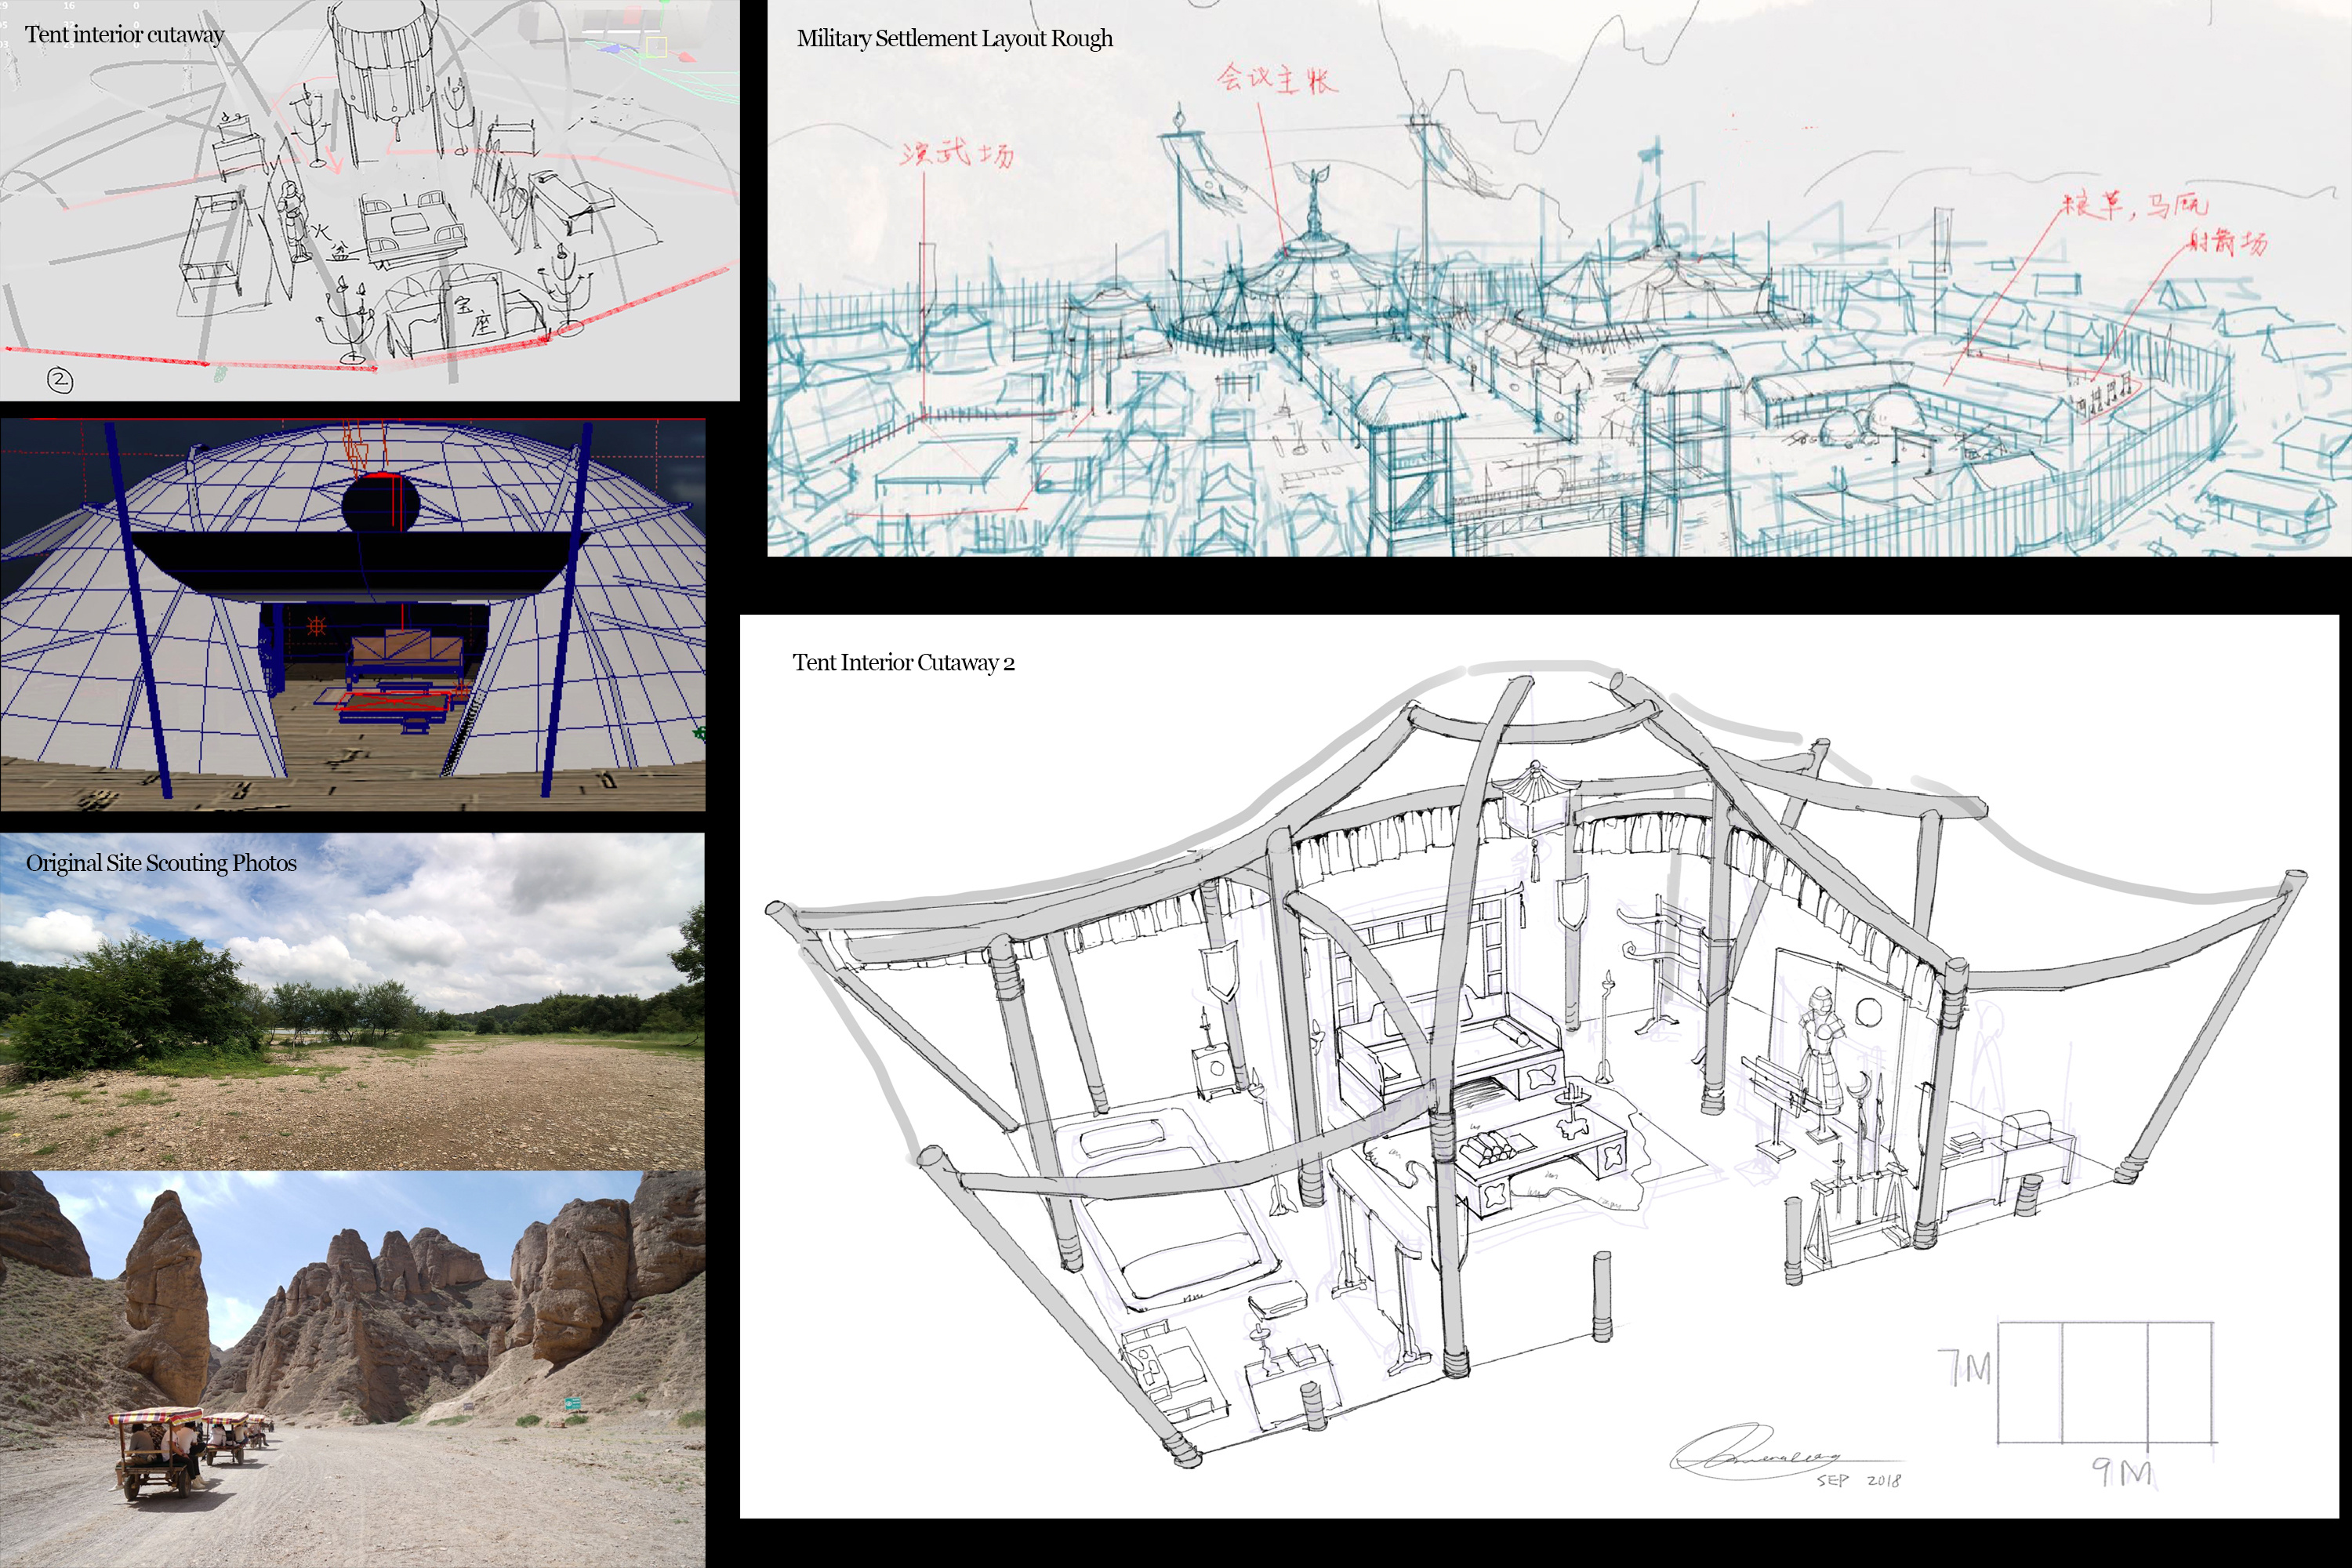Click the circled number 2 marker
The height and width of the screenshot is (1568, 2352).
click(60, 380)
